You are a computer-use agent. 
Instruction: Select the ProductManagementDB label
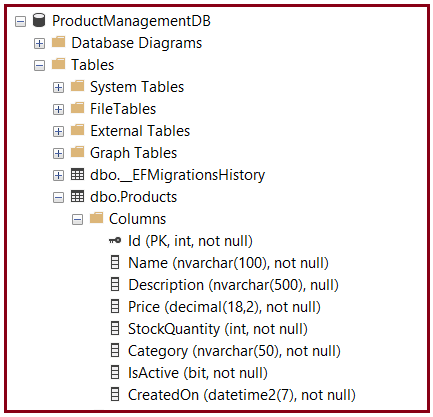(x=132, y=21)
